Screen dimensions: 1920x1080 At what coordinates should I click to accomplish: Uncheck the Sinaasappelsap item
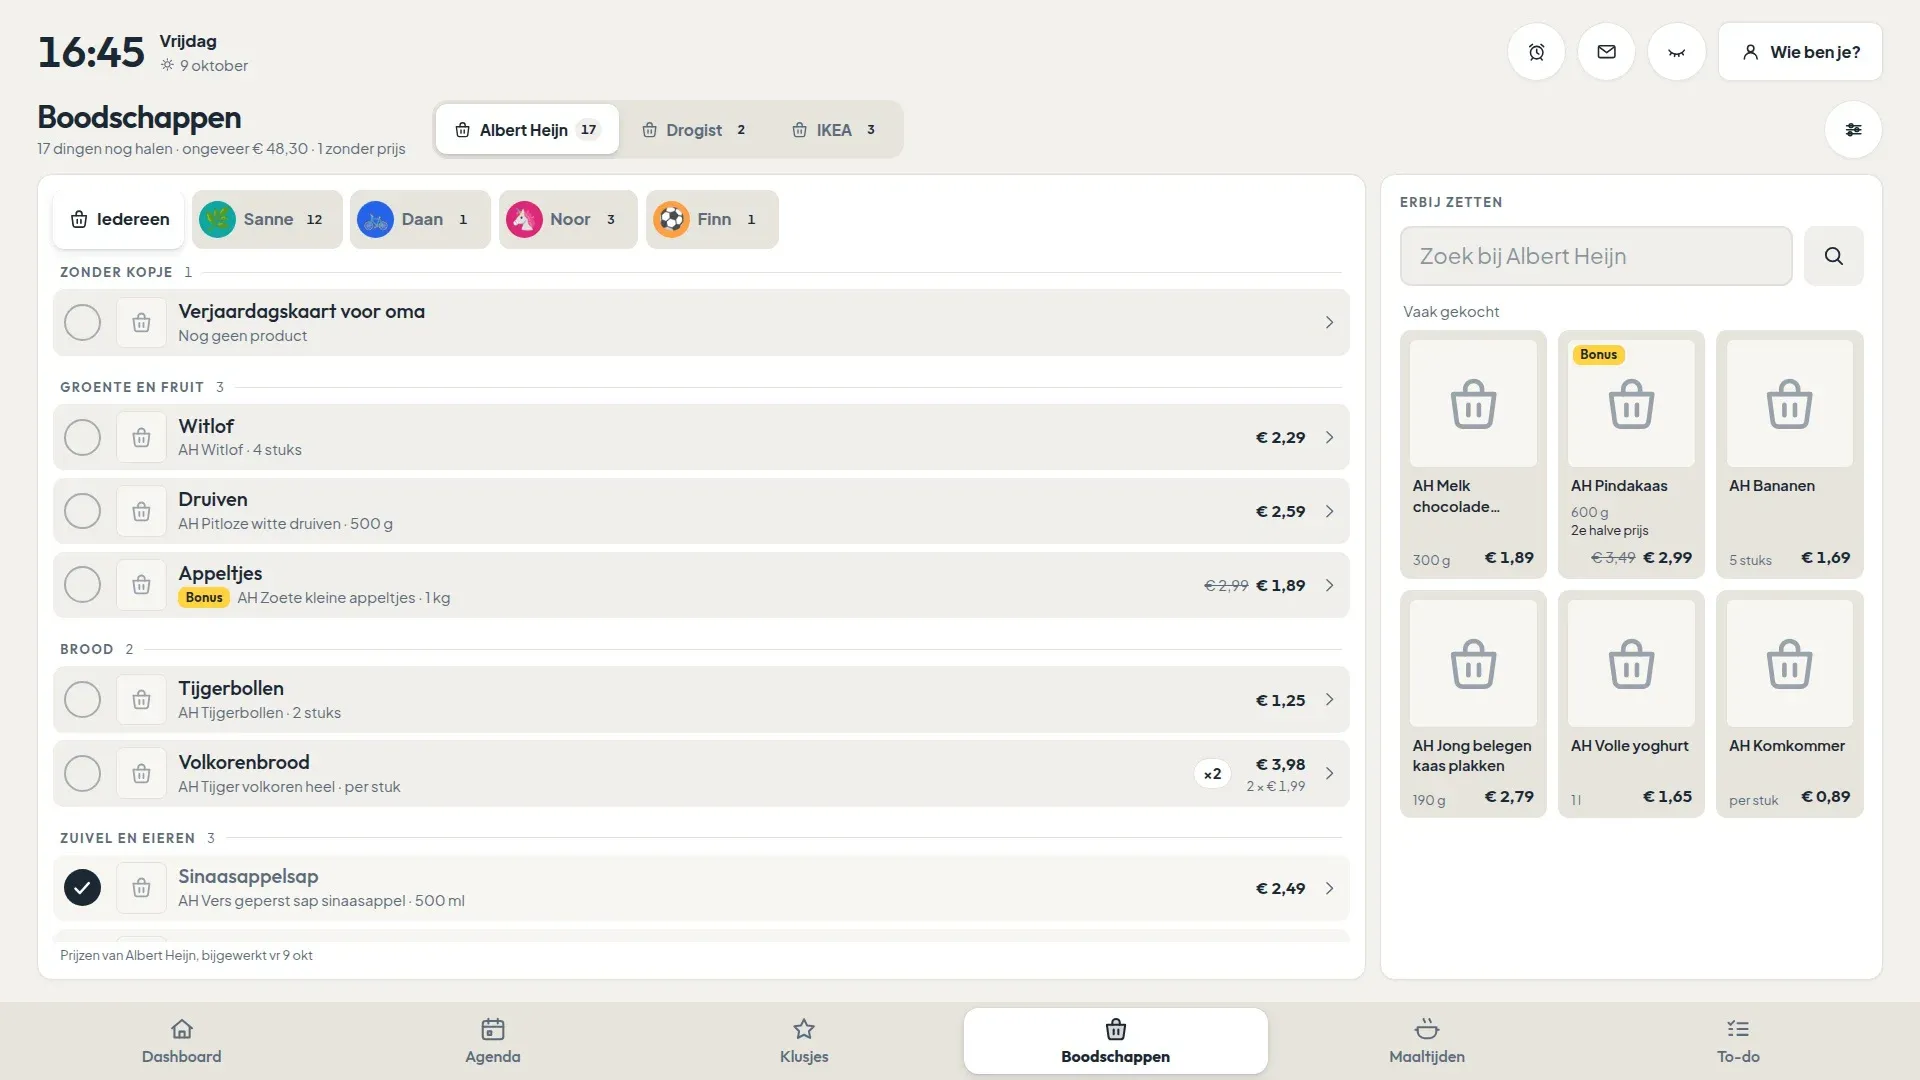[x=82, y=888]
